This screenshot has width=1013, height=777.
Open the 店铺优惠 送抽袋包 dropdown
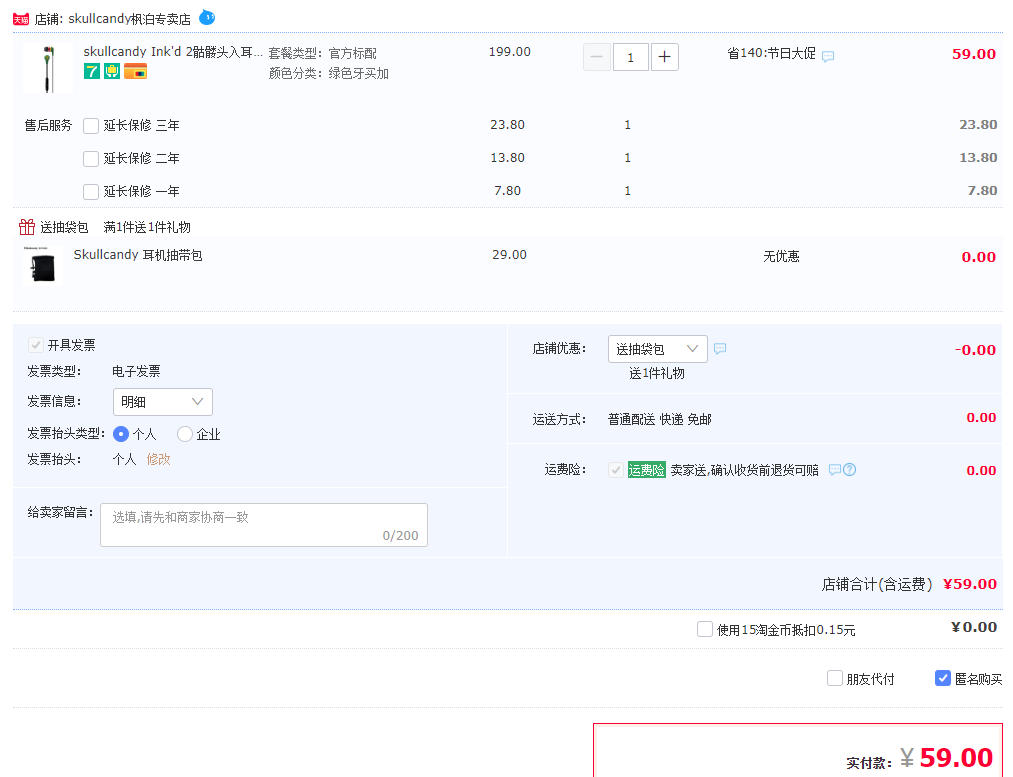658,349
